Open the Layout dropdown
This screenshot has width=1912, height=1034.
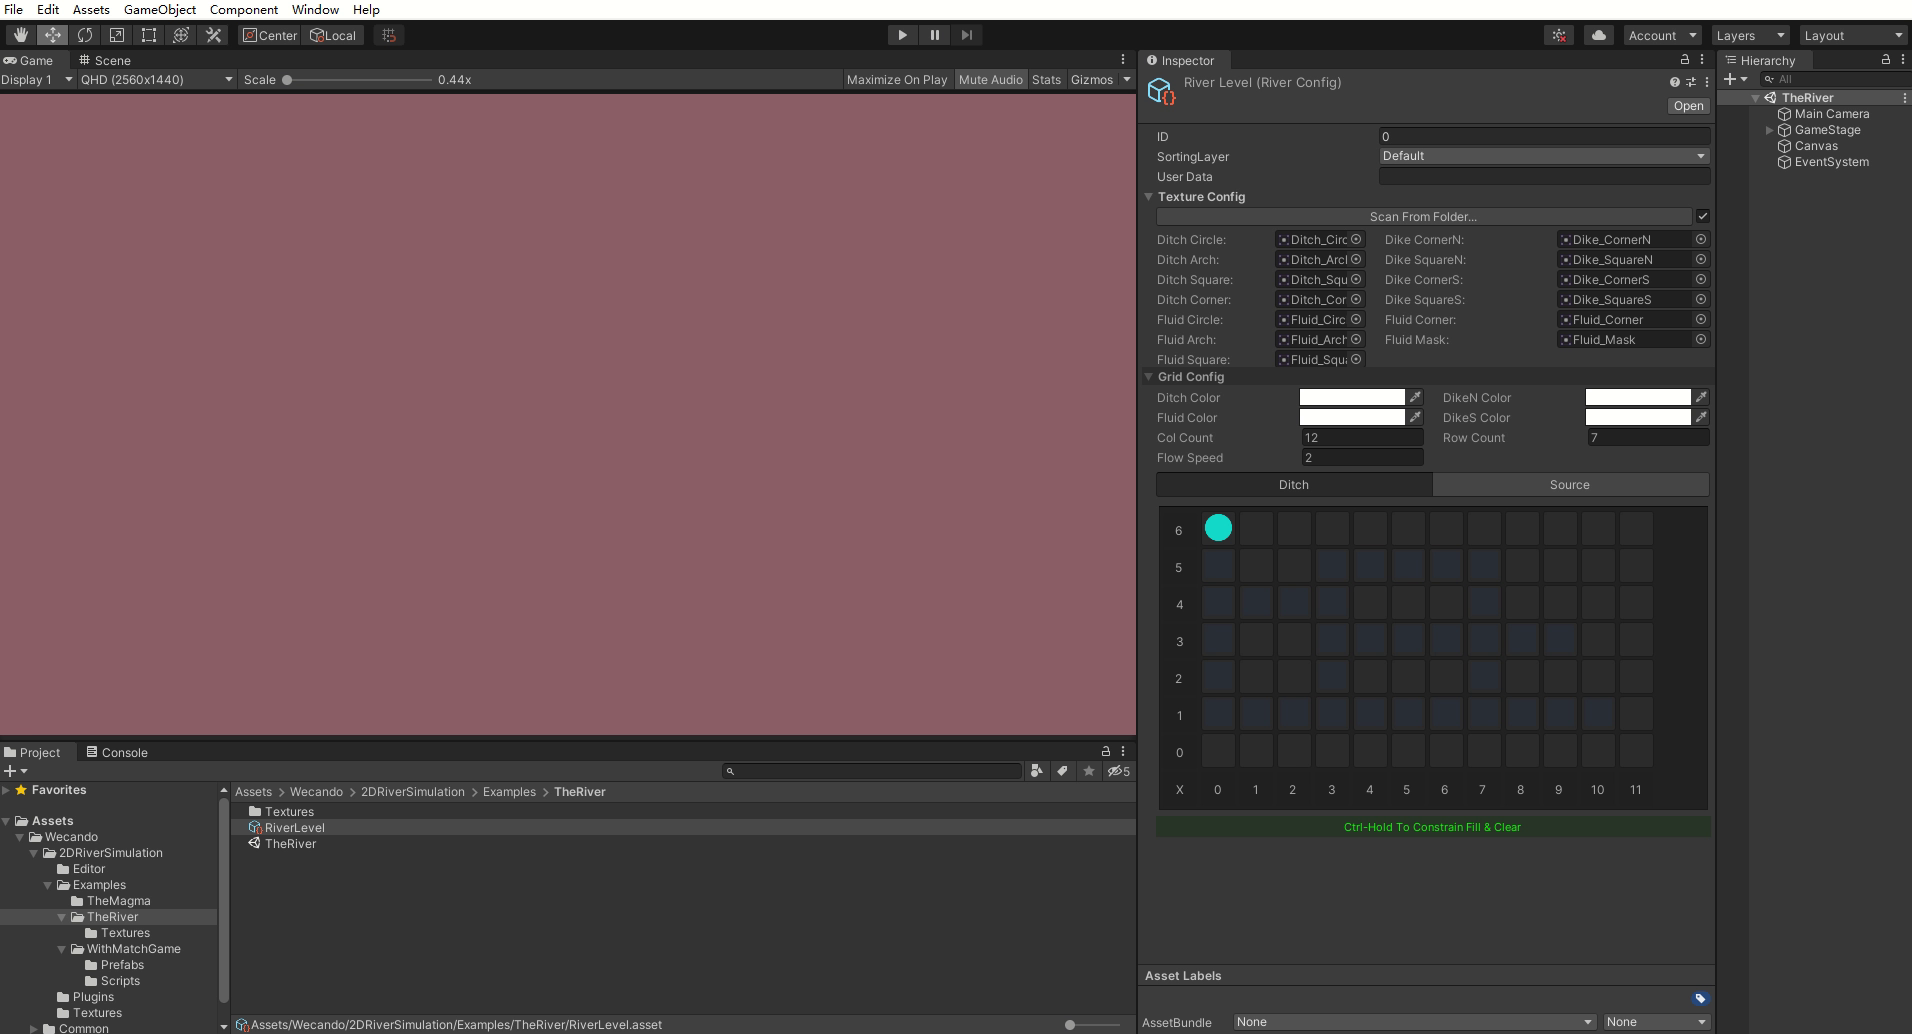click(1853, 35)
